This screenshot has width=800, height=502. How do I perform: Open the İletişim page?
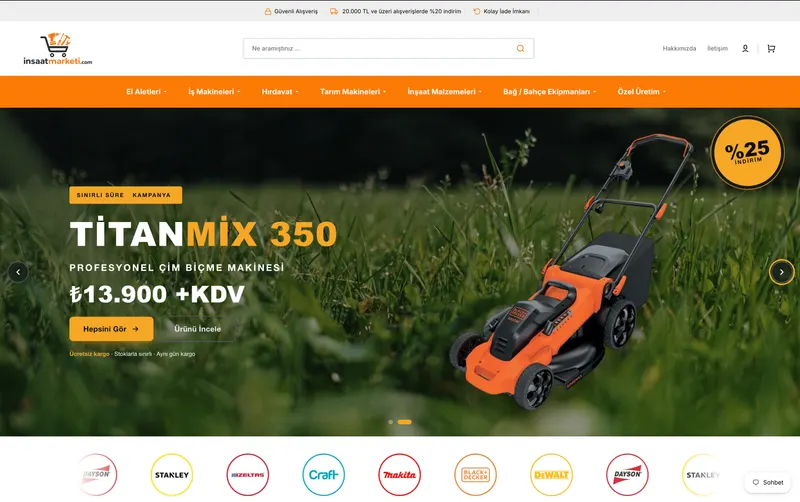coord(717,48)
